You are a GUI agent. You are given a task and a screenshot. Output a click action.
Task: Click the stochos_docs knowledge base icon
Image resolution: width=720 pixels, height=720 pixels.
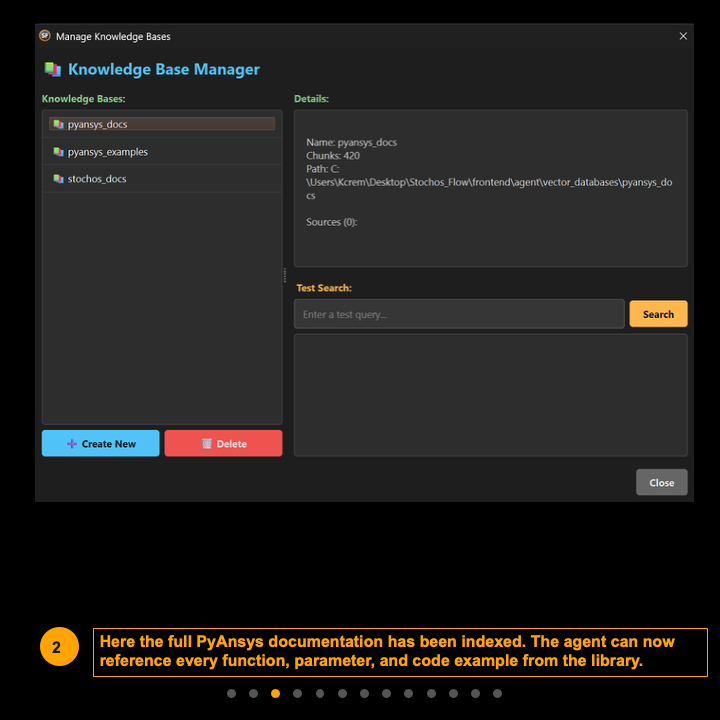pos(59,179)
